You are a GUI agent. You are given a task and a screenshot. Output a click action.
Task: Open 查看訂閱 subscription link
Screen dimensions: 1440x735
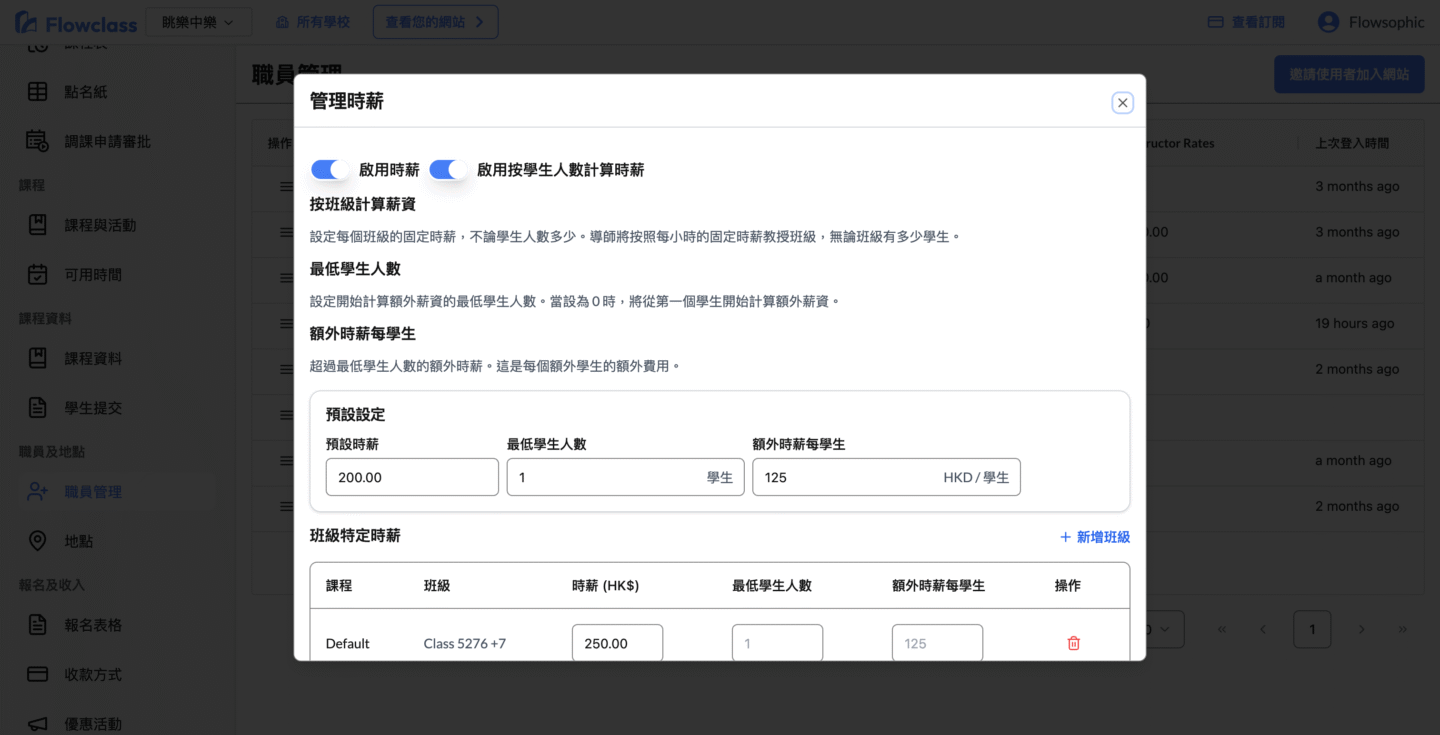(x=1246, y=22)
